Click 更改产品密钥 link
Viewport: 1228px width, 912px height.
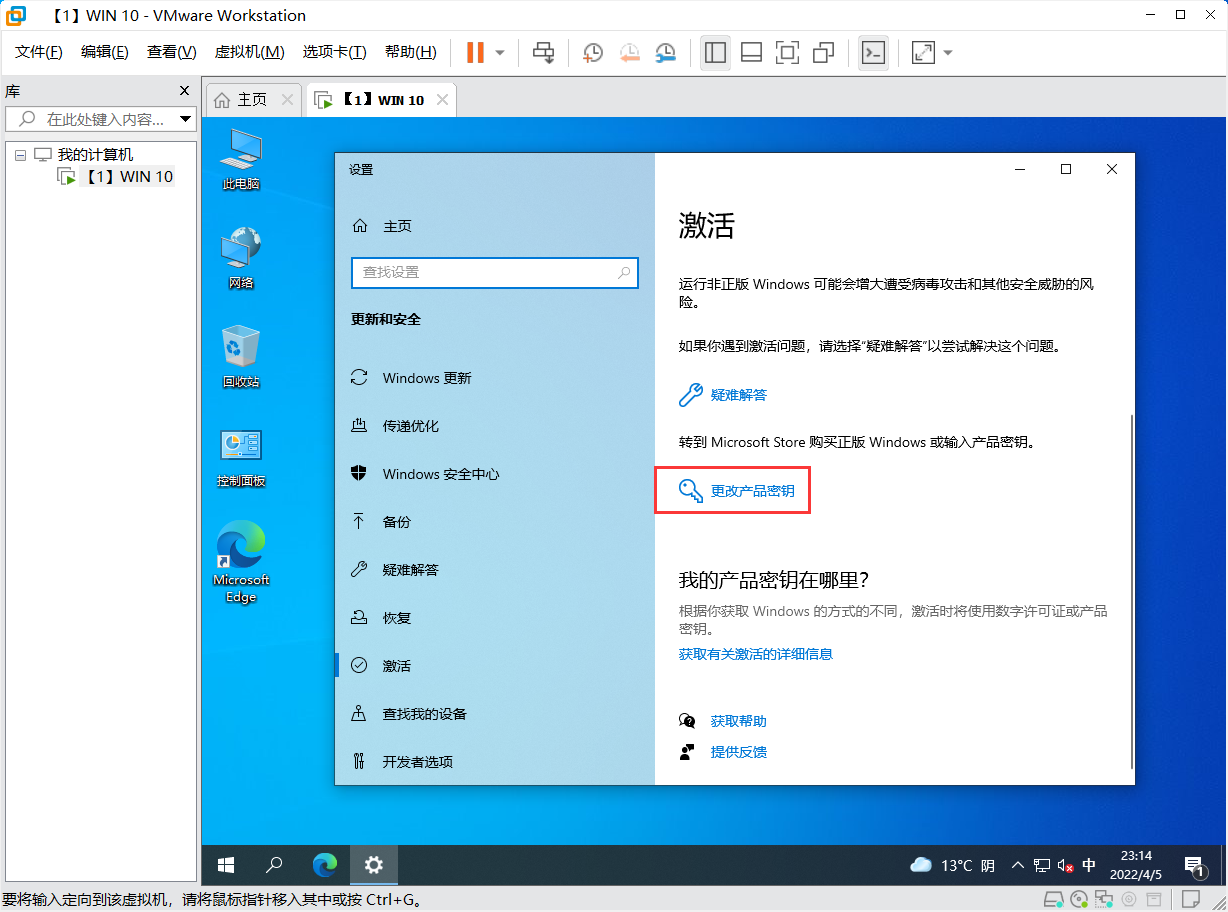[x=737, y=491]
